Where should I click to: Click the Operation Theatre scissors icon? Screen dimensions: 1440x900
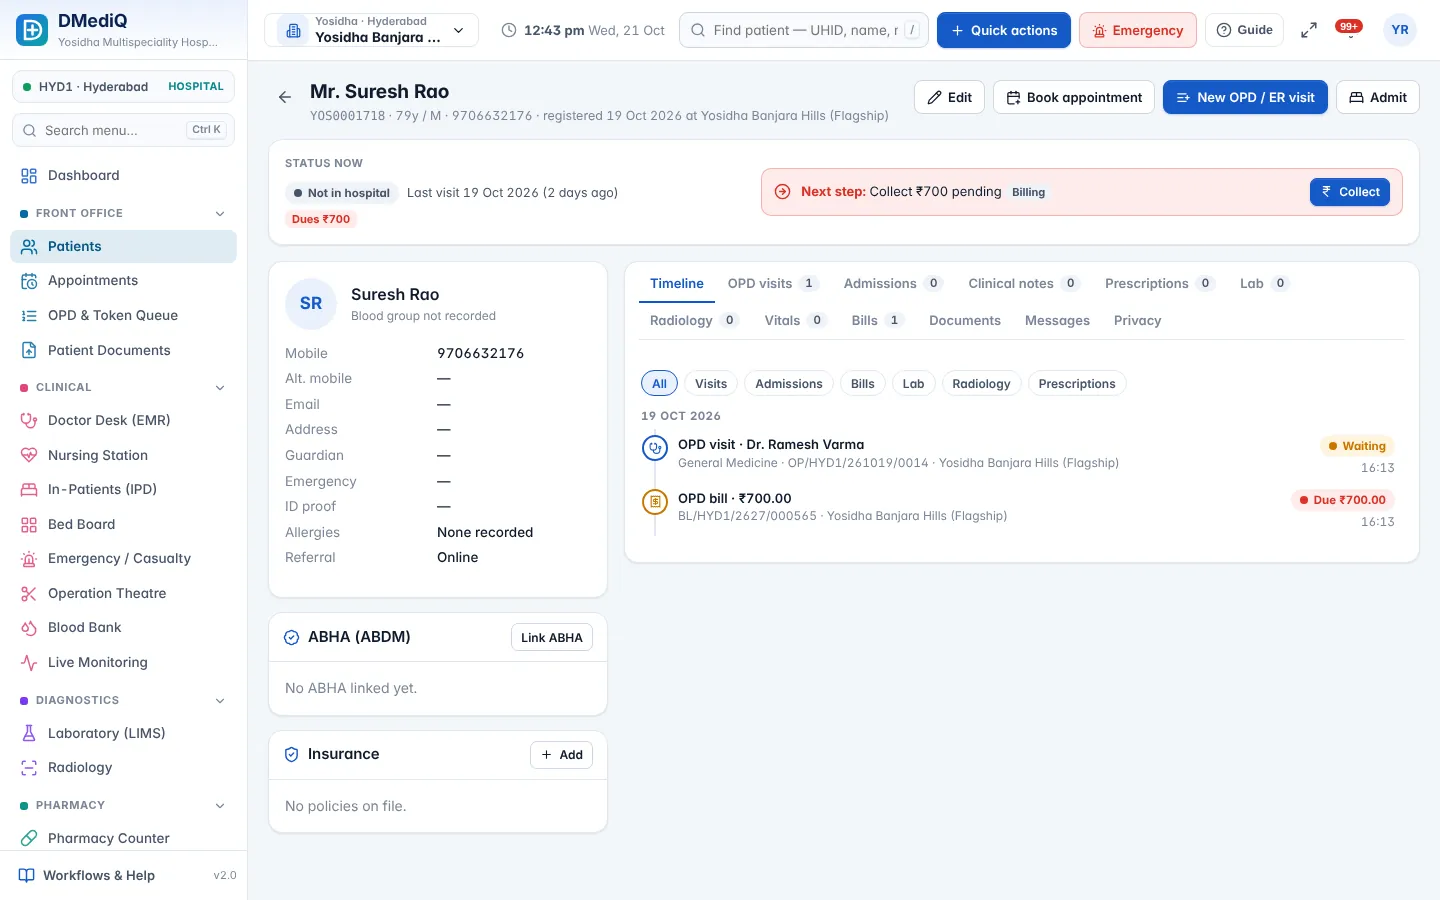click(x=29, y=594)
